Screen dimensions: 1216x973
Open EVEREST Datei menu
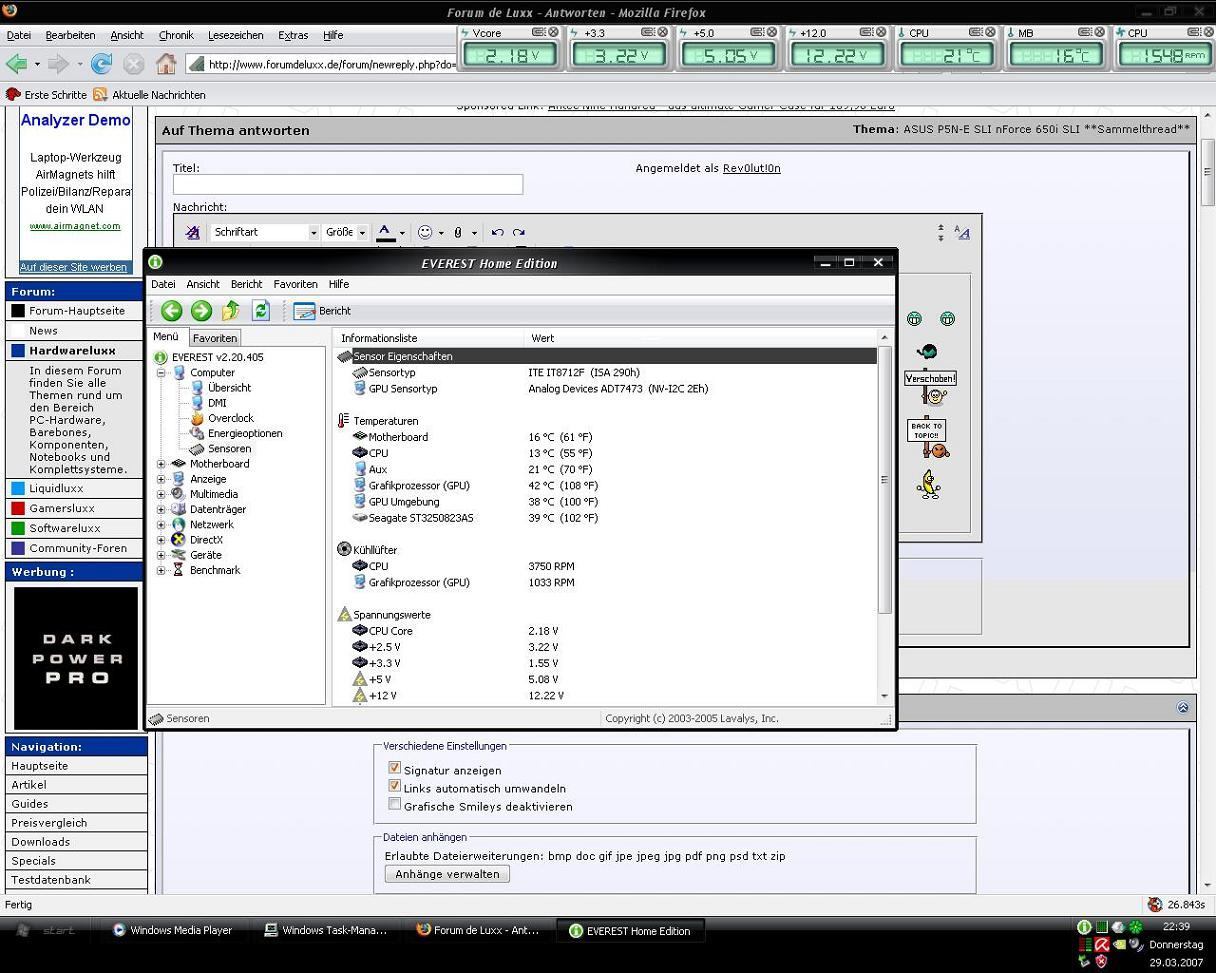(163, 284)
